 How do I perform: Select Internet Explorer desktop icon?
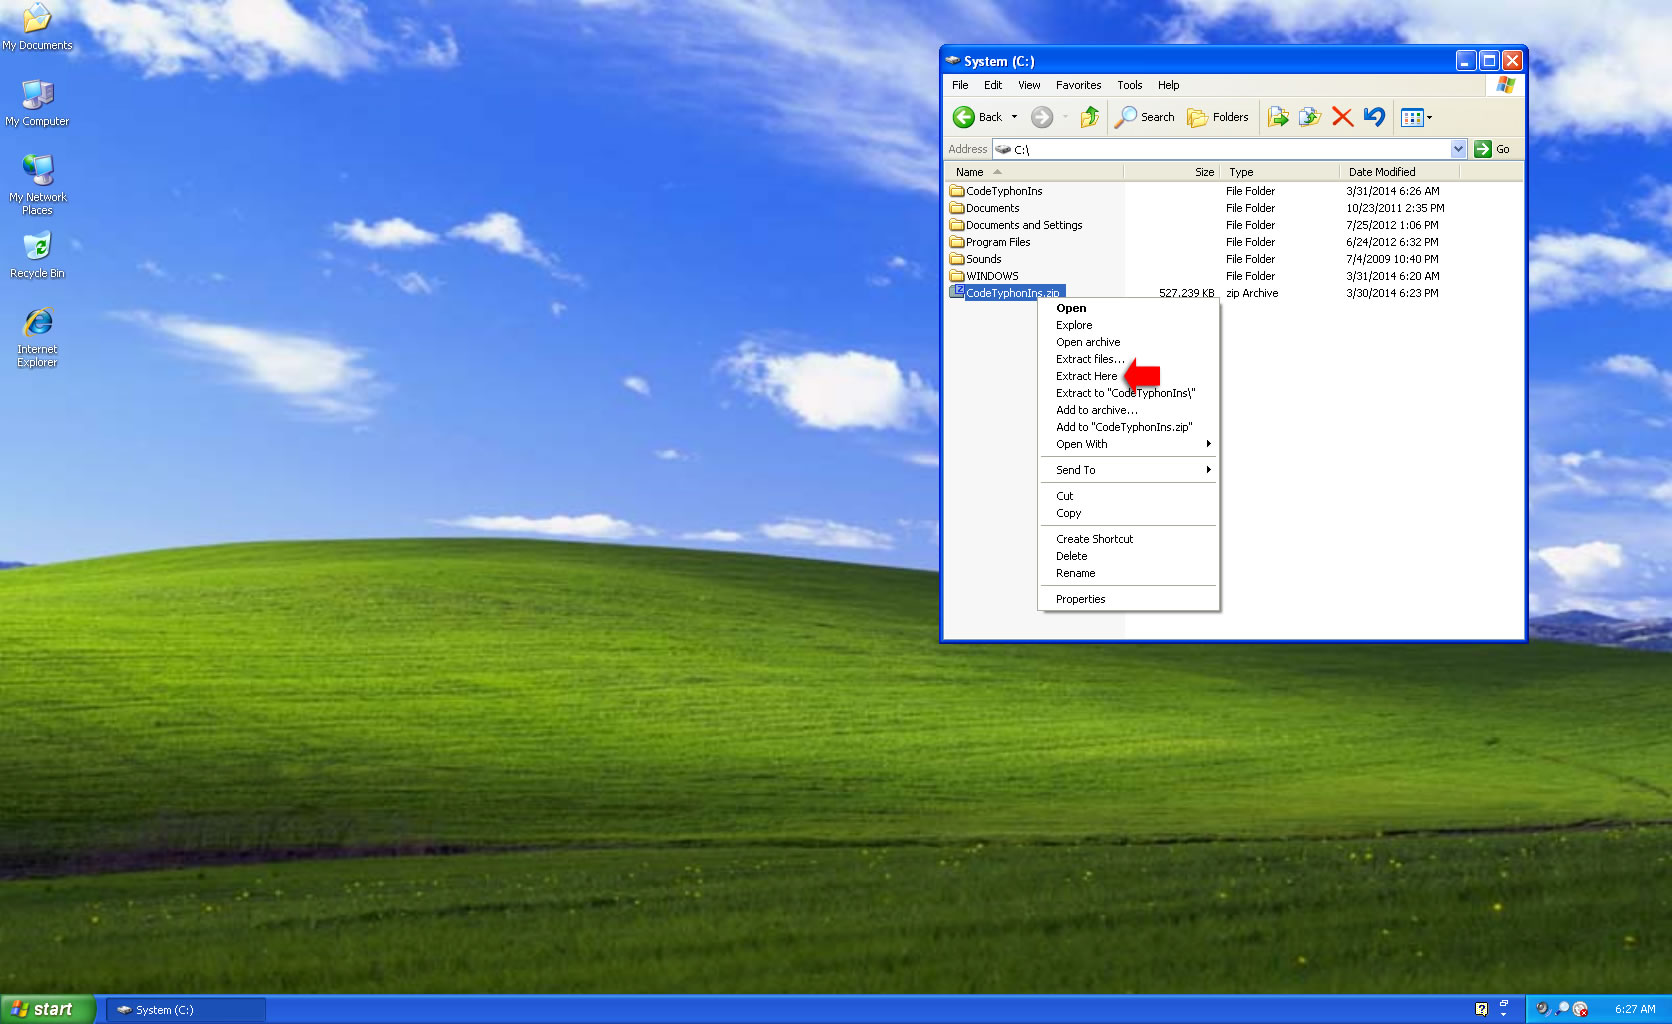coord(37,338)
